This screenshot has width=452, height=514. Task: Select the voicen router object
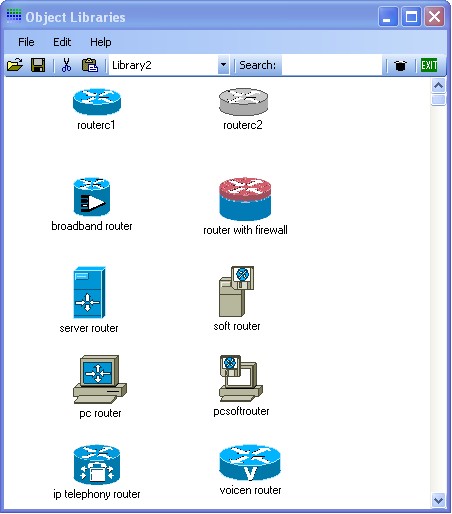pos(250,463)
